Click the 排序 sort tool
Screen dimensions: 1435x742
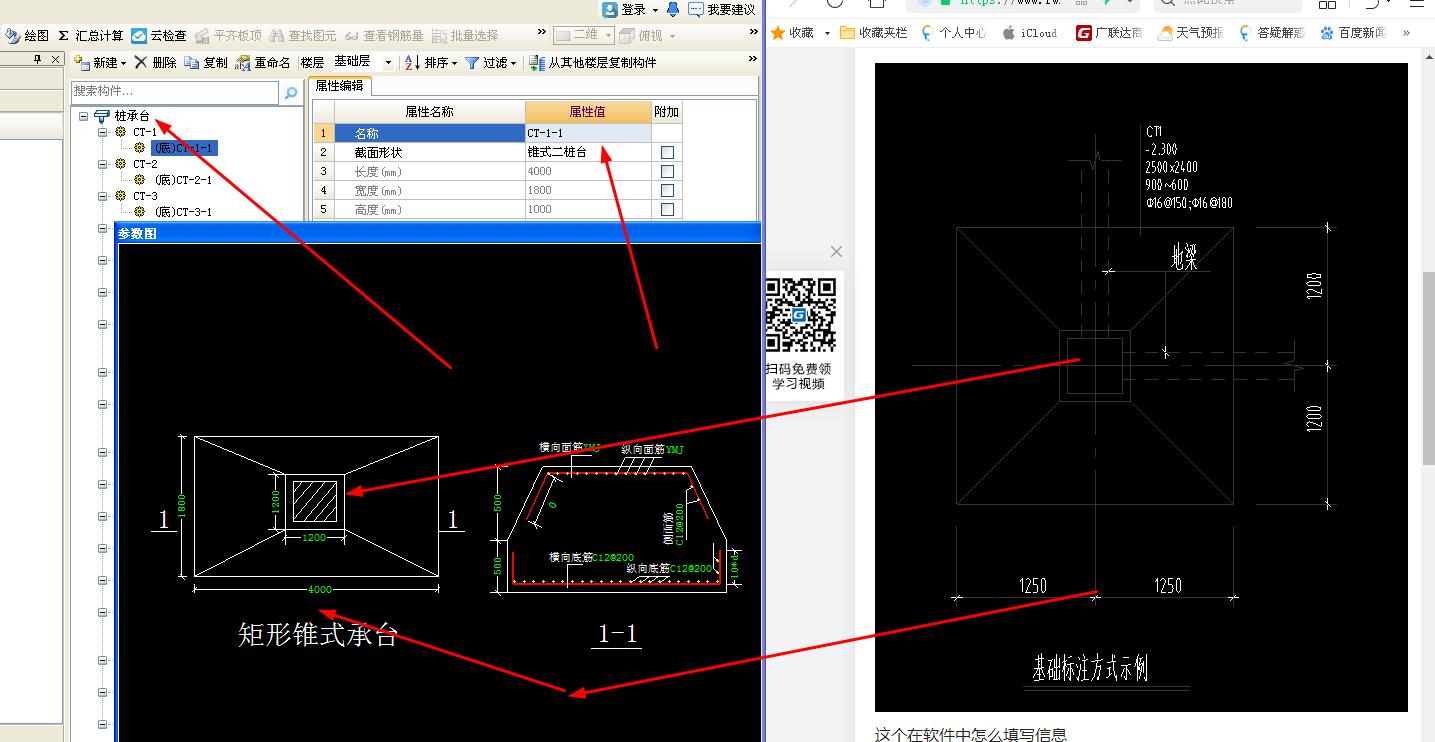(x=431, y=62)
